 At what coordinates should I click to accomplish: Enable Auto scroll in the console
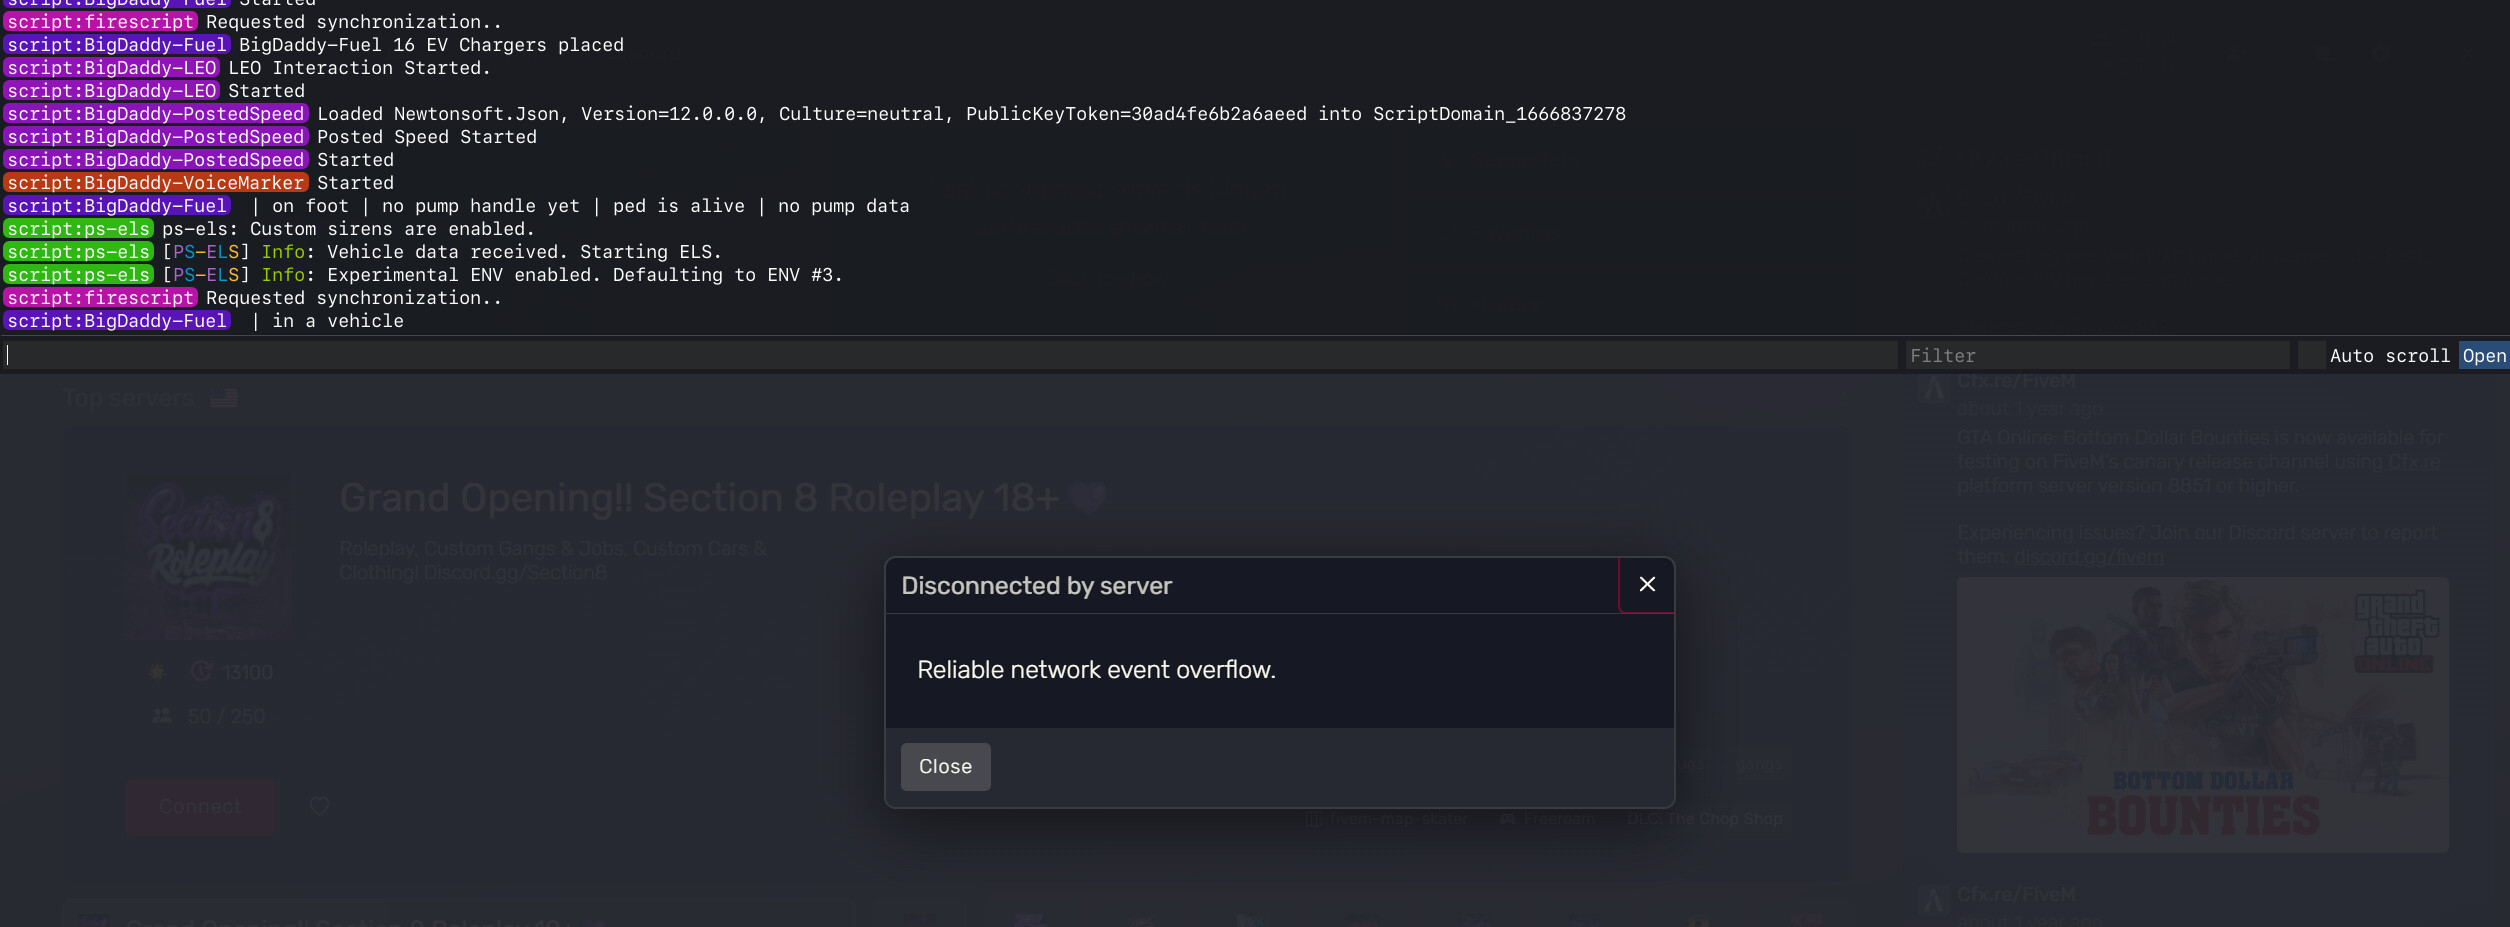pos(2389,355)
